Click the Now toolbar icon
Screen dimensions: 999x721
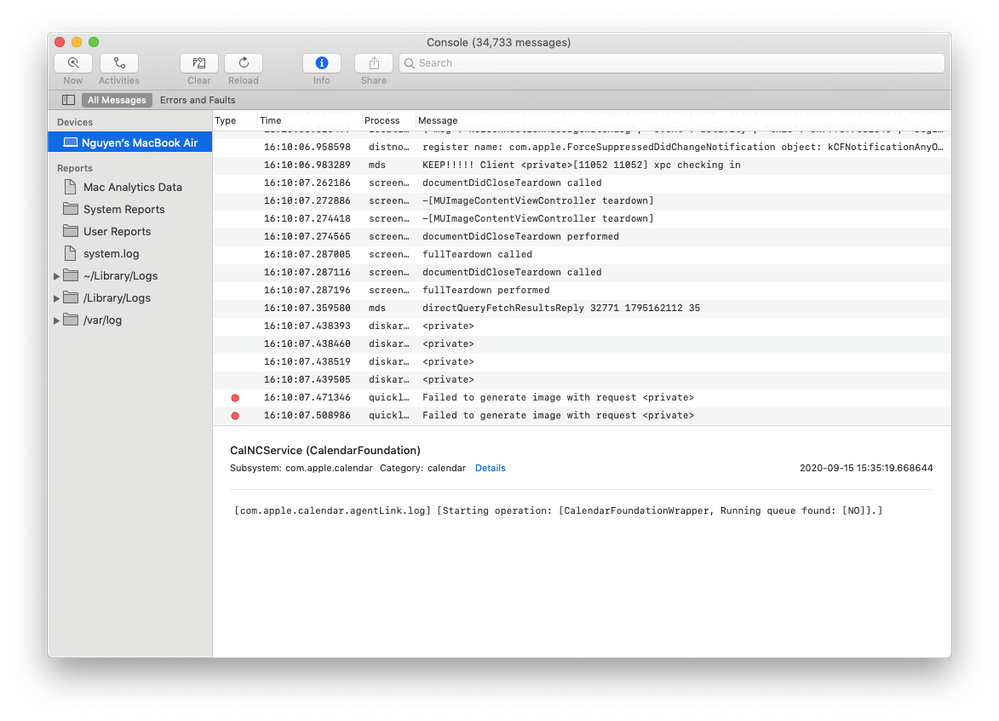point(73,63)
